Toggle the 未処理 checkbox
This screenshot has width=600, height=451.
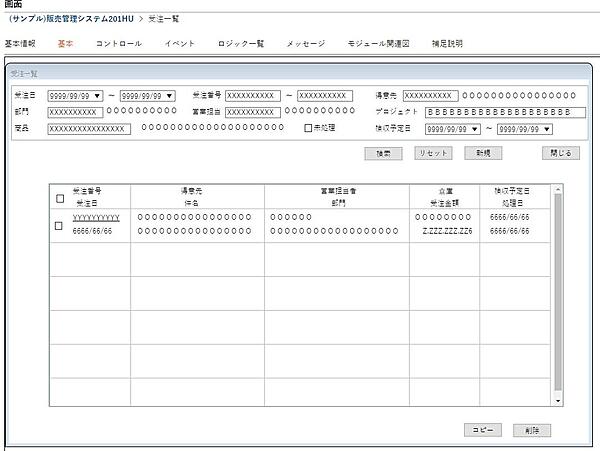pos(308,128)
